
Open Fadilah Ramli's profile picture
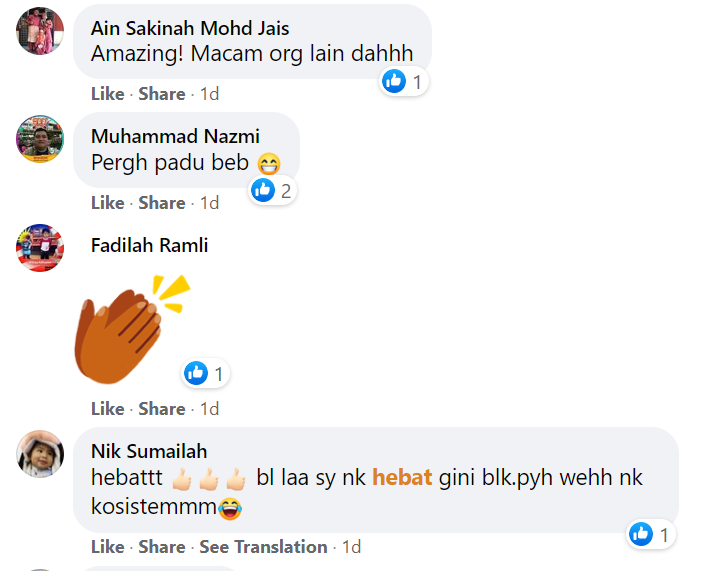(x=40, y=247)
